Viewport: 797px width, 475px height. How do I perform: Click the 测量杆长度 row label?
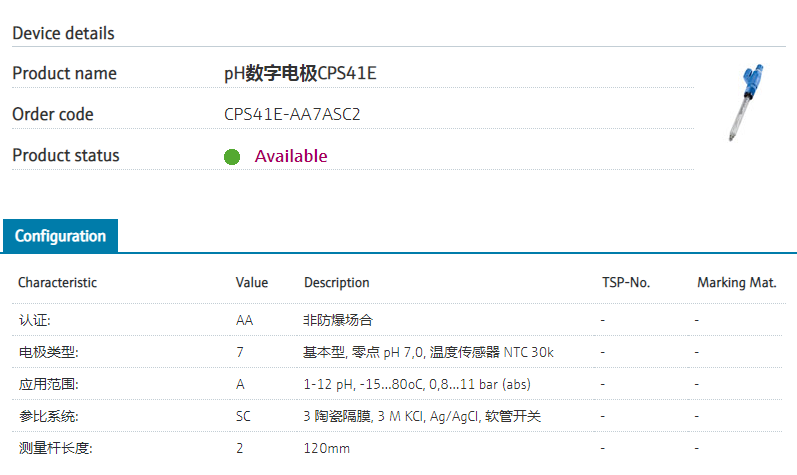[x=54, y=448]
